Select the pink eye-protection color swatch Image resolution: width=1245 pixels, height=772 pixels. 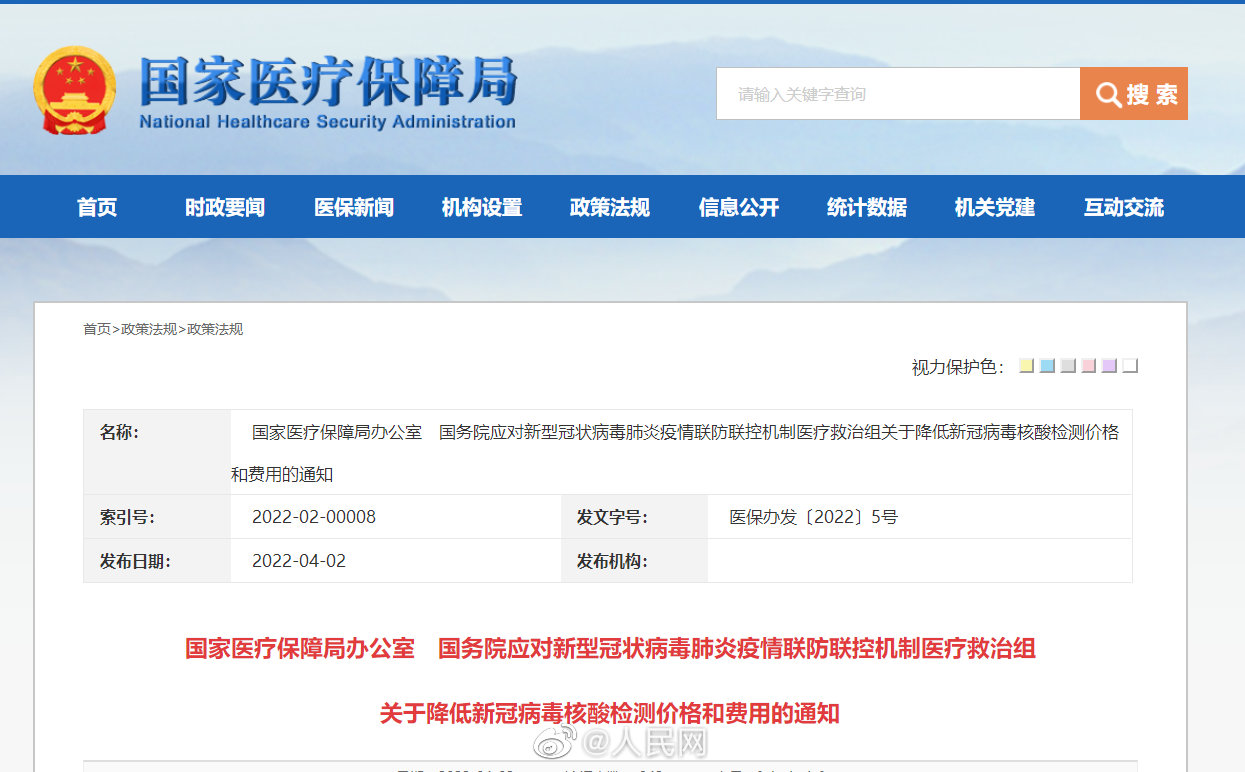[x=1088, y=365]
